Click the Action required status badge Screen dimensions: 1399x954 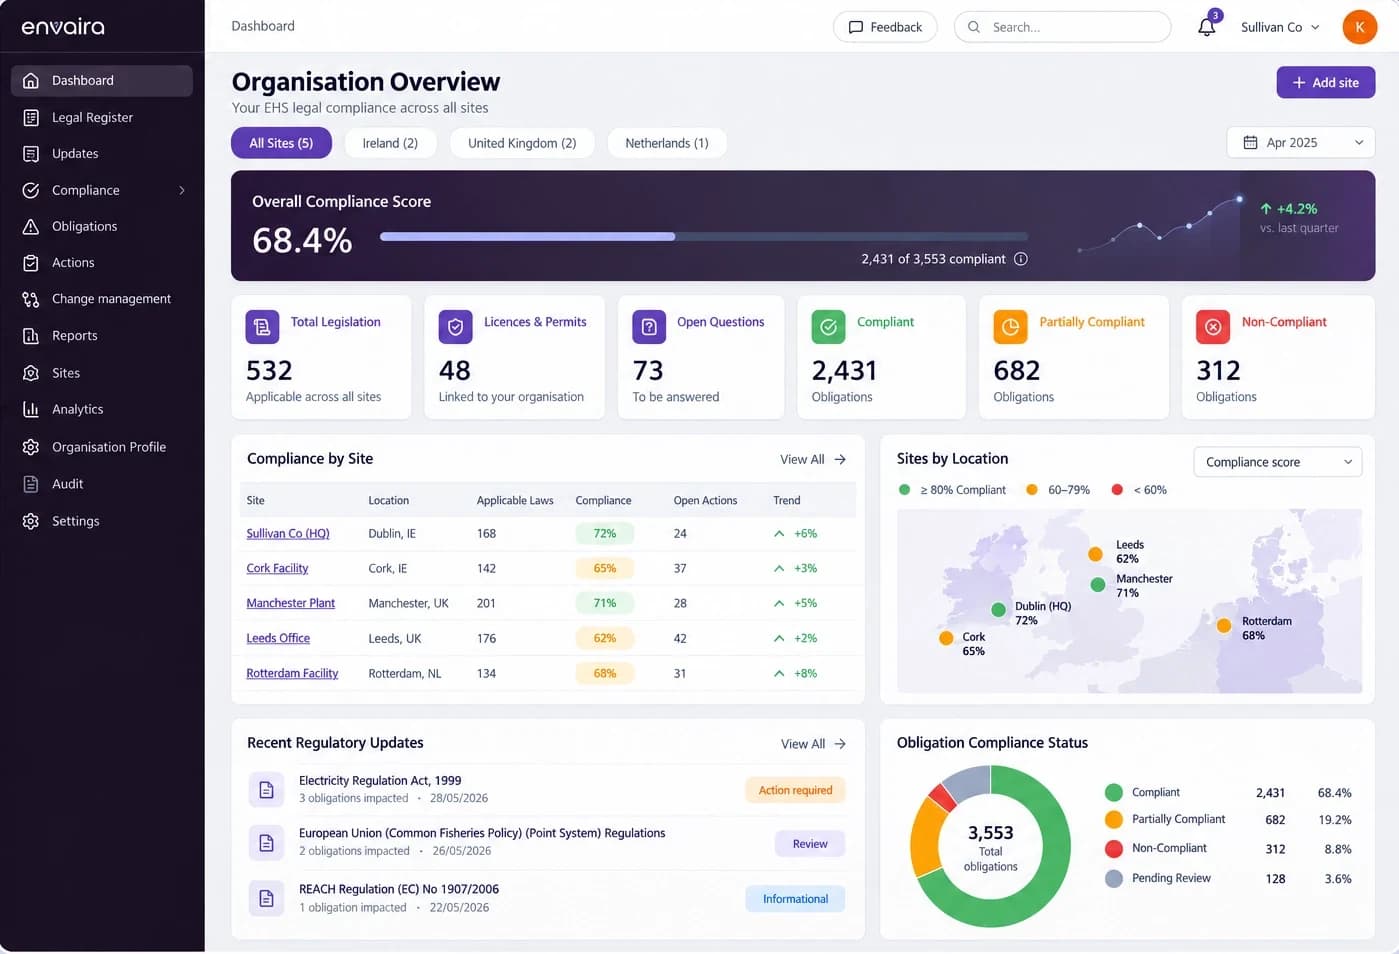pyautogui.click(x=795, y=790)
